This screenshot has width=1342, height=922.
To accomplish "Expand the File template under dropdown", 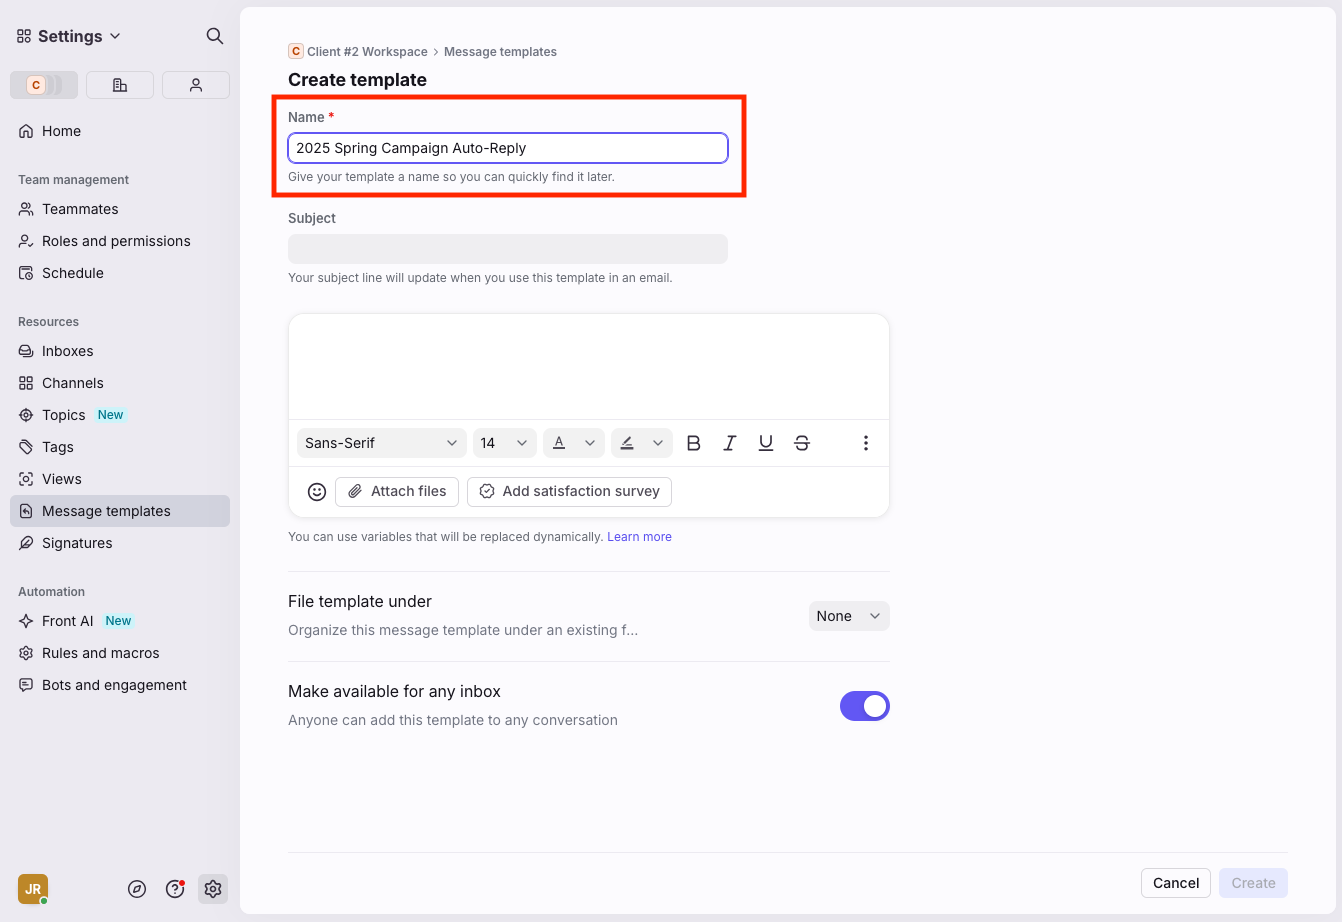I will coord(848,616).
